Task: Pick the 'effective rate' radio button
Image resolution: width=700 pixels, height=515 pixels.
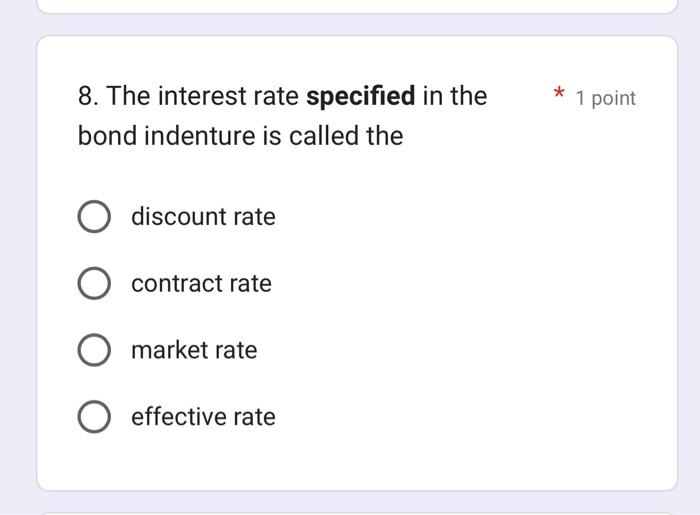Action: (94, 416)
